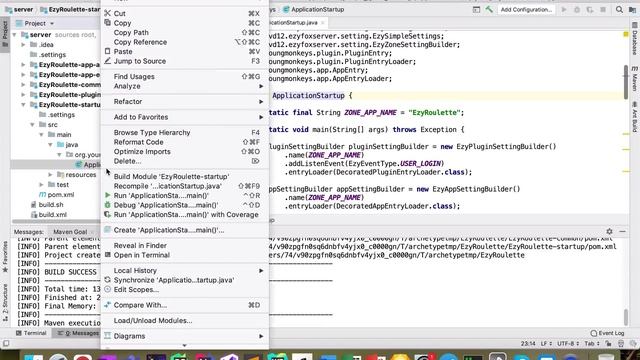Click the Build hammer icon in toolbar
Screen dimensions: 640x360
tap(489, 9)
